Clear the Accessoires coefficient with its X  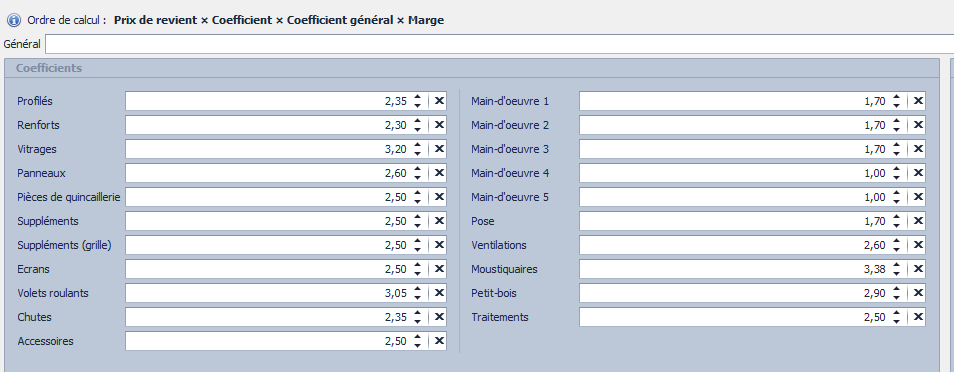point(439,341)
